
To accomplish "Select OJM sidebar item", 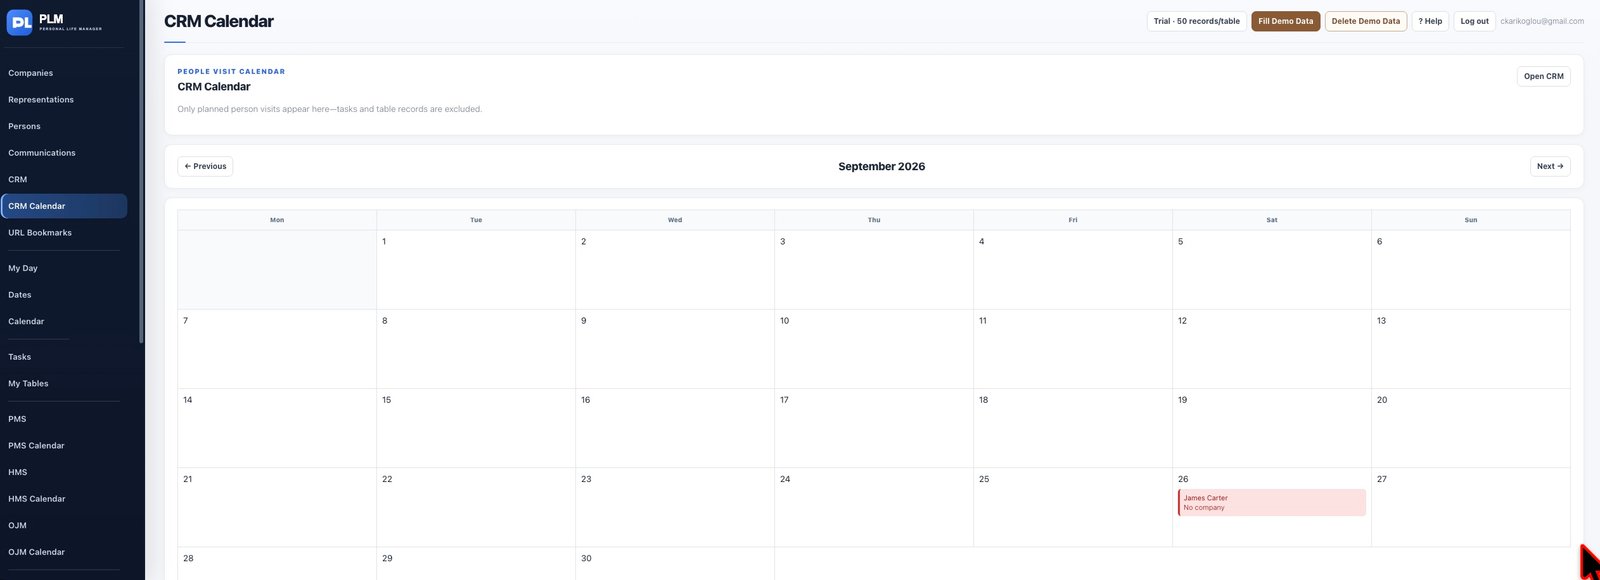I will [x=18, y=525].
